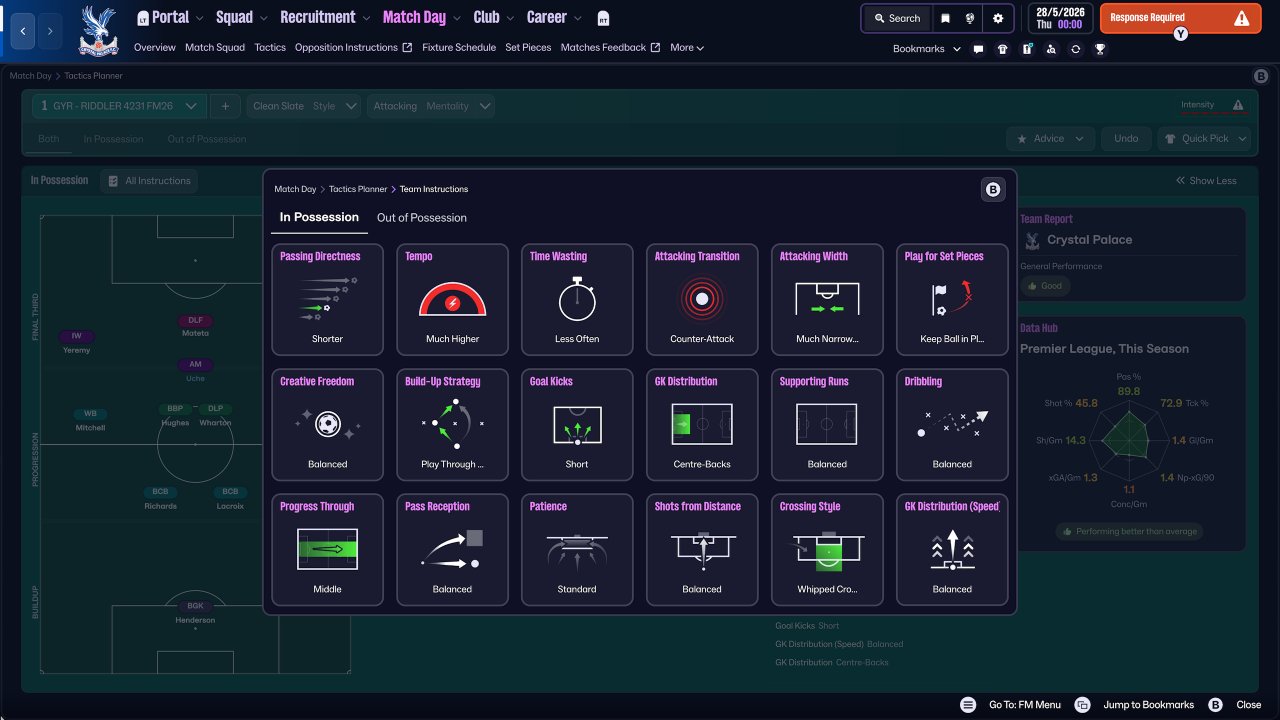Open the Crossing Style card

point(827,549)
